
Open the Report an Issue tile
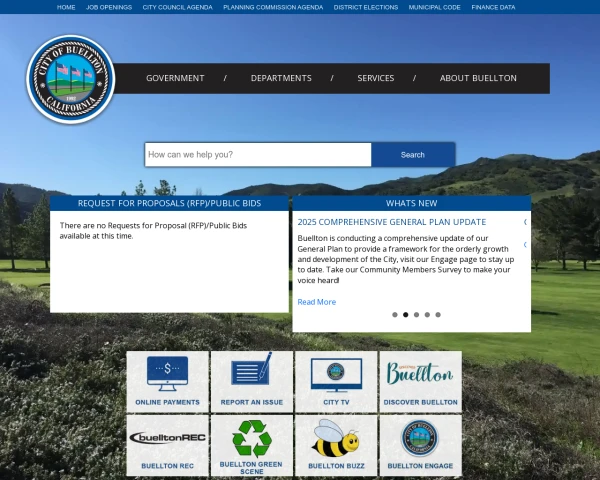click(252, 382)
